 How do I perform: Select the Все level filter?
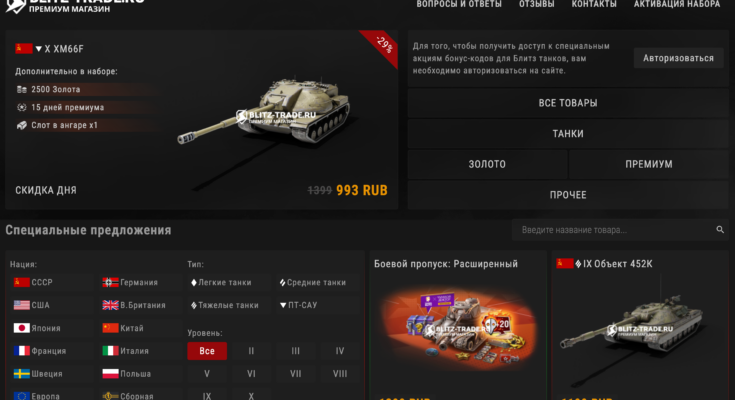coord(207,351)
